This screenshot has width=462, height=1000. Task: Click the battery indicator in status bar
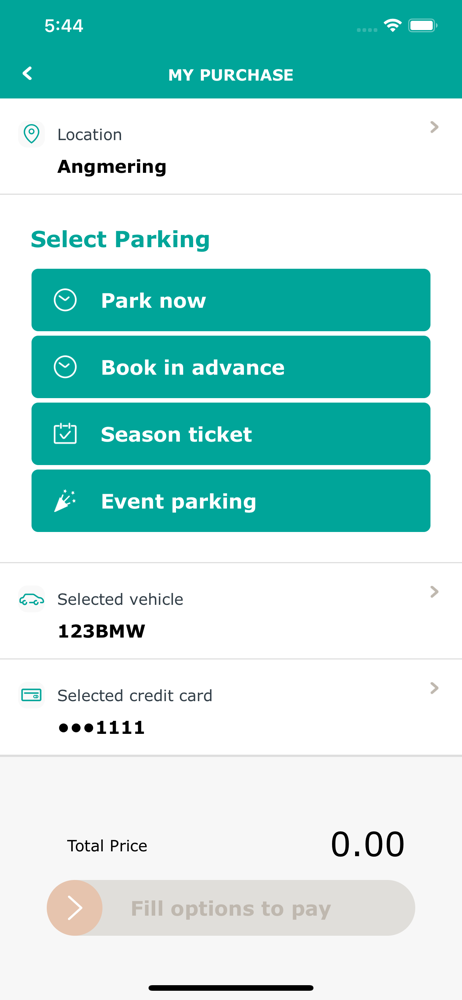tap(422, 26)
